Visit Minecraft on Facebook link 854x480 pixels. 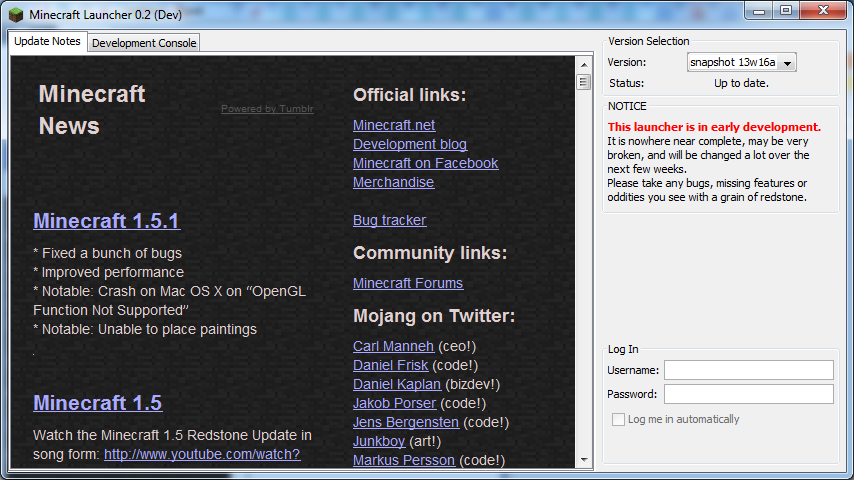point(425,163)
